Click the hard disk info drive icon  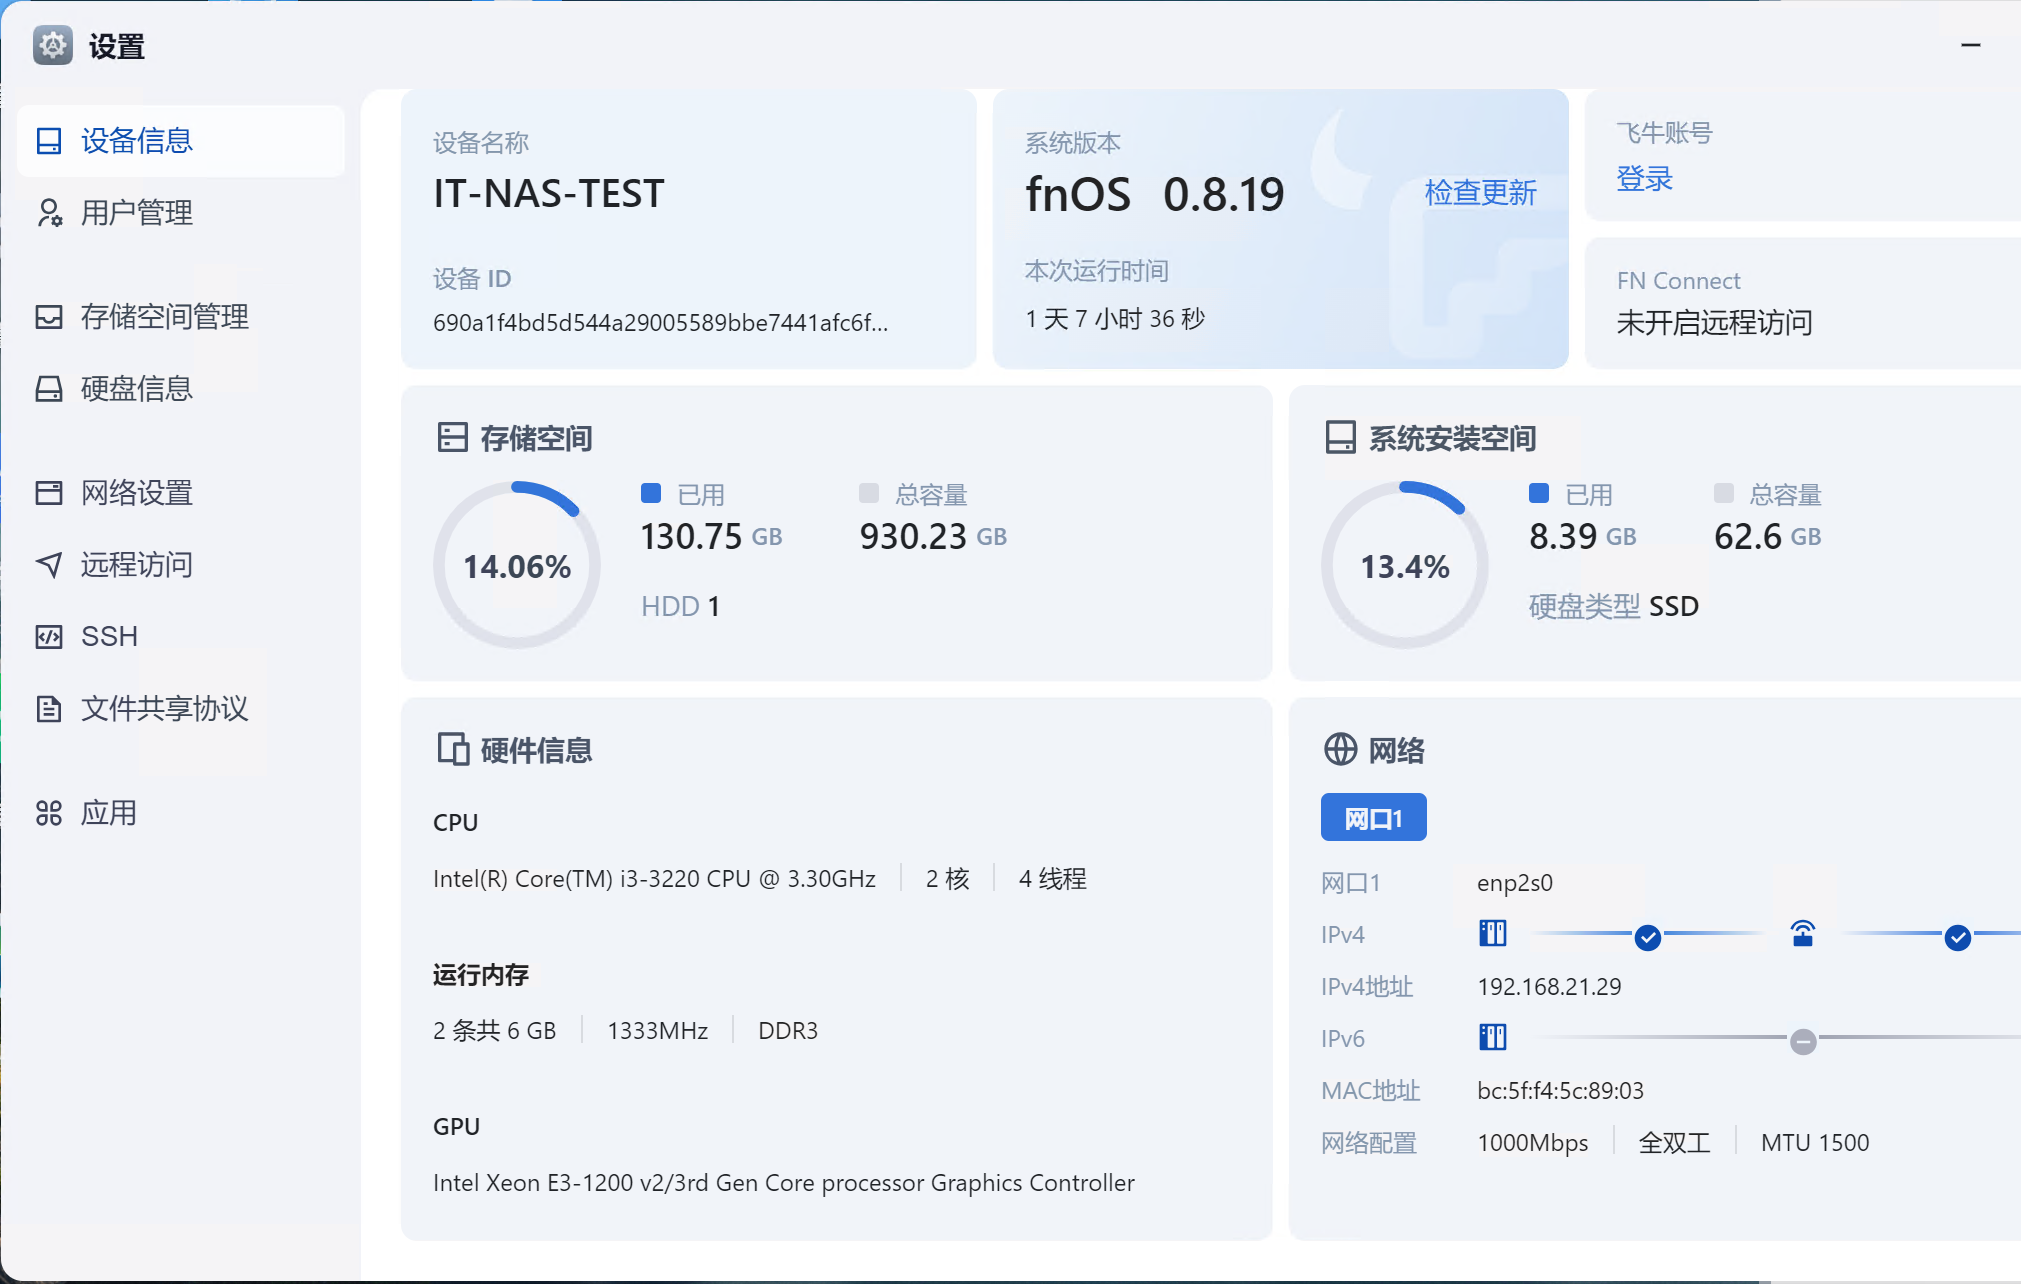(49, 389)
